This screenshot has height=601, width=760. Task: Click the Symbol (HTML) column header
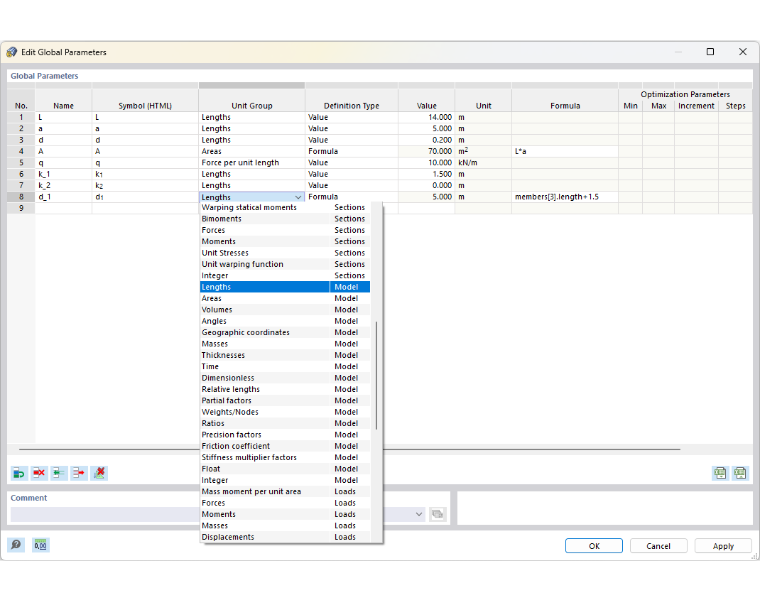145,106
